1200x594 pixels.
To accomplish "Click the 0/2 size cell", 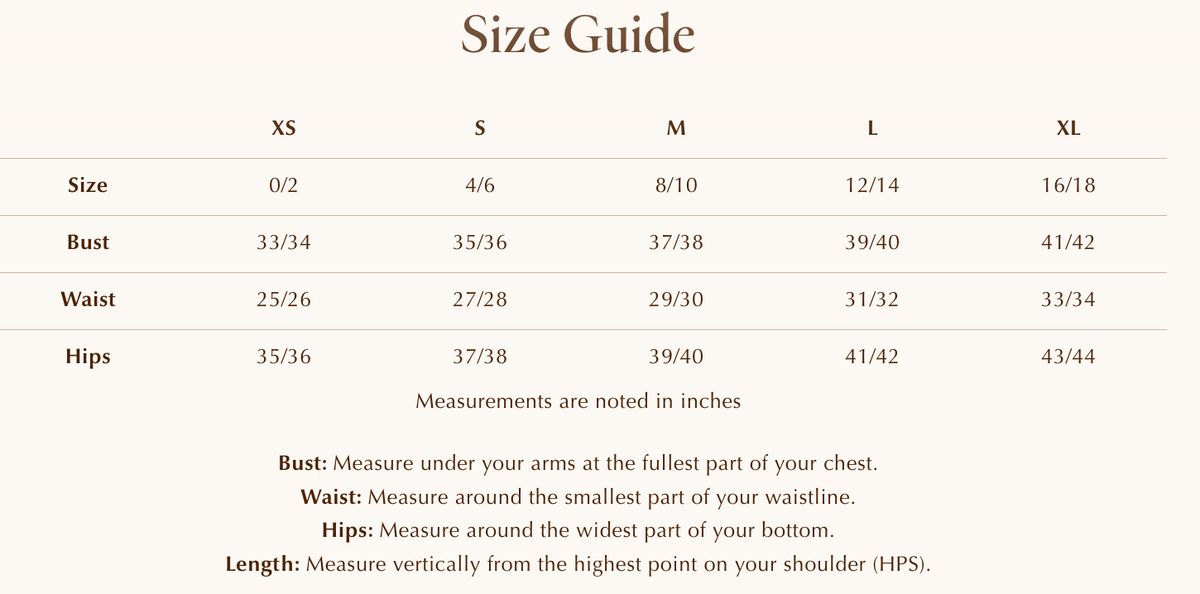I will [x=284, y=186].
